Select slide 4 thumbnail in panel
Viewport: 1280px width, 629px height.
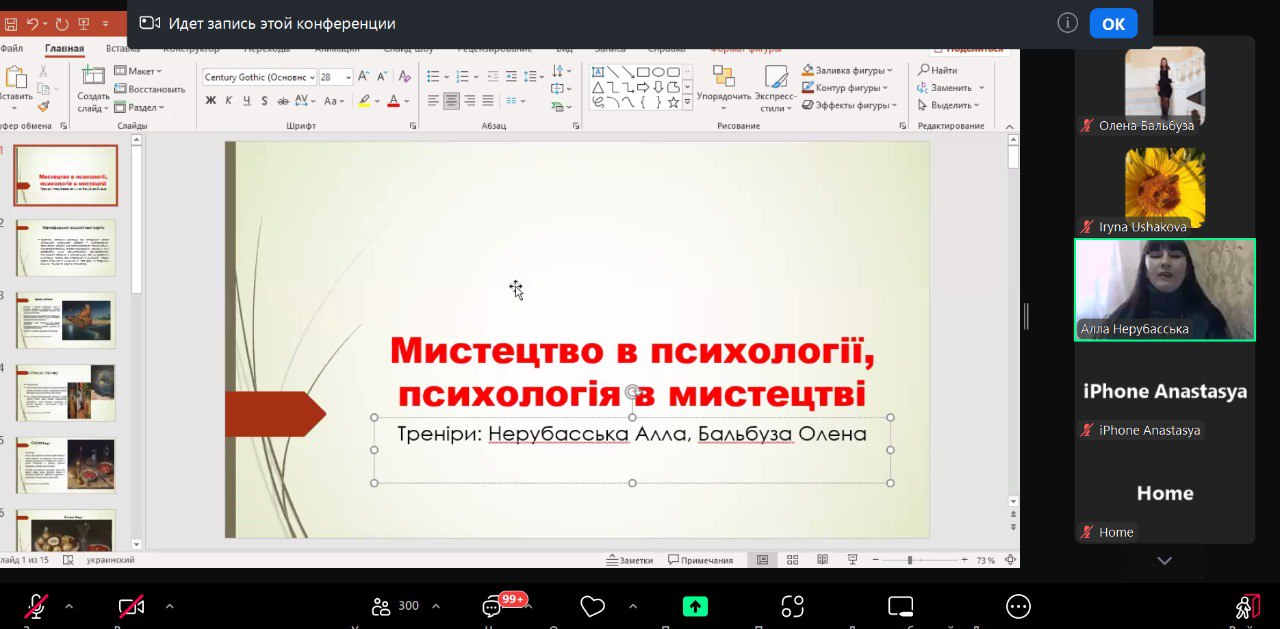coord(66,393)
